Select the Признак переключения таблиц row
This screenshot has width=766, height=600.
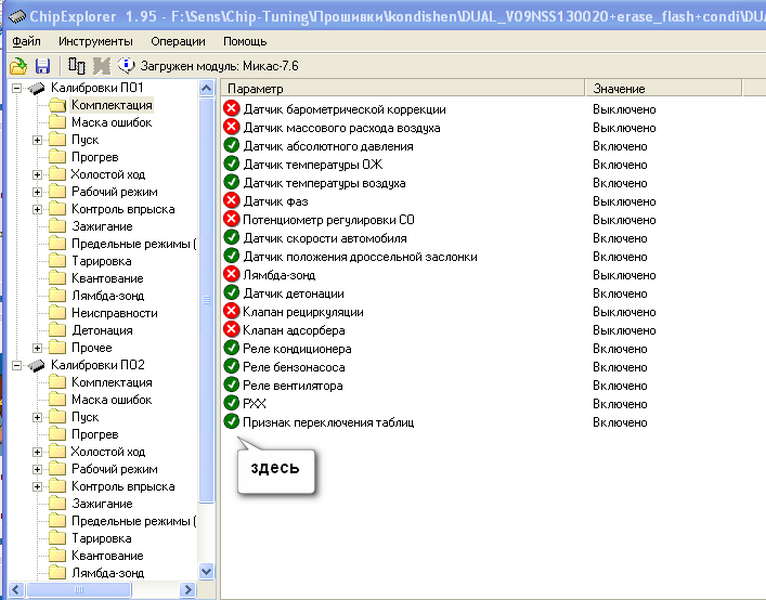click(328, 422)
